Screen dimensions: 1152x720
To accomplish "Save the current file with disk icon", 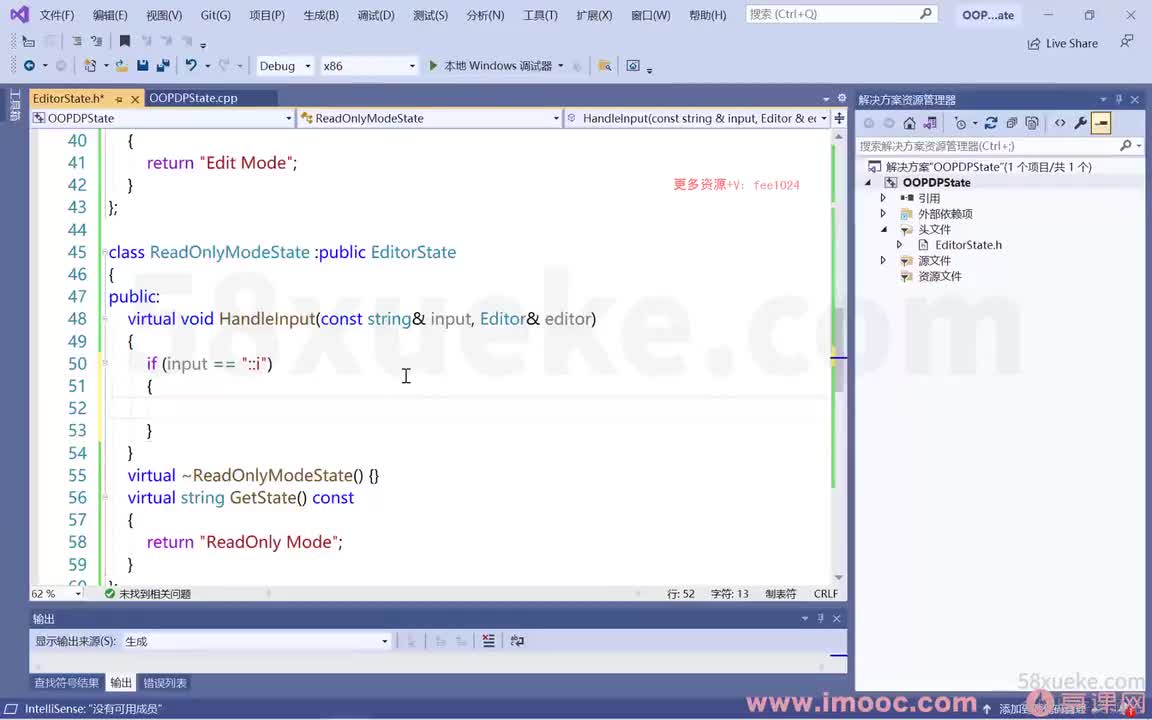I will click(143, 66).
